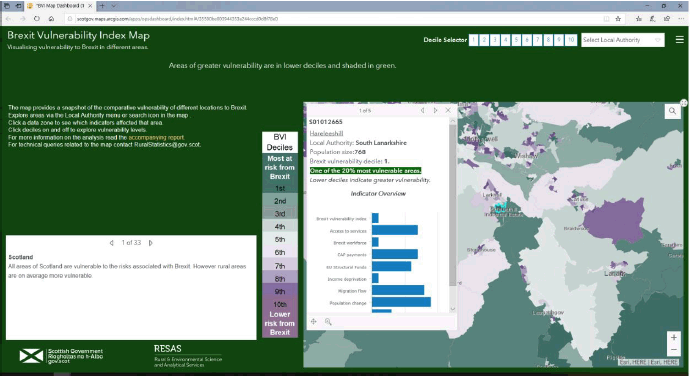
Task: Click the Migration flow bar
Action: coord(398,290)
